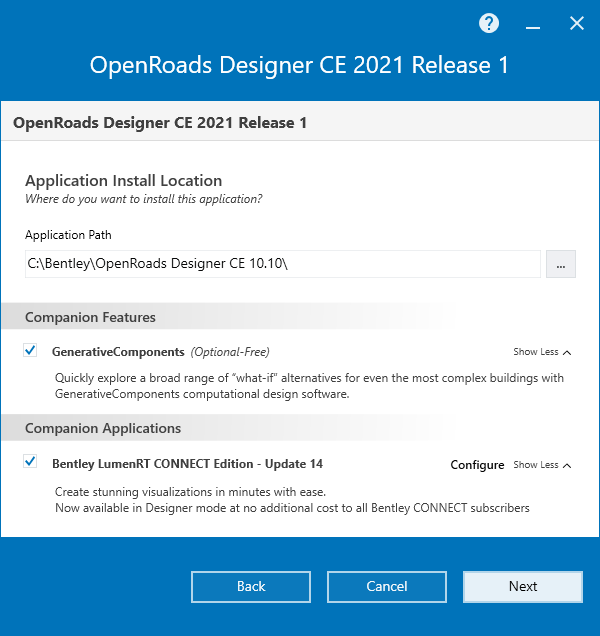This screenshot has width=600, height=636.
Task: Click 'Where do you want to install' text
Action: coord(144,199)
